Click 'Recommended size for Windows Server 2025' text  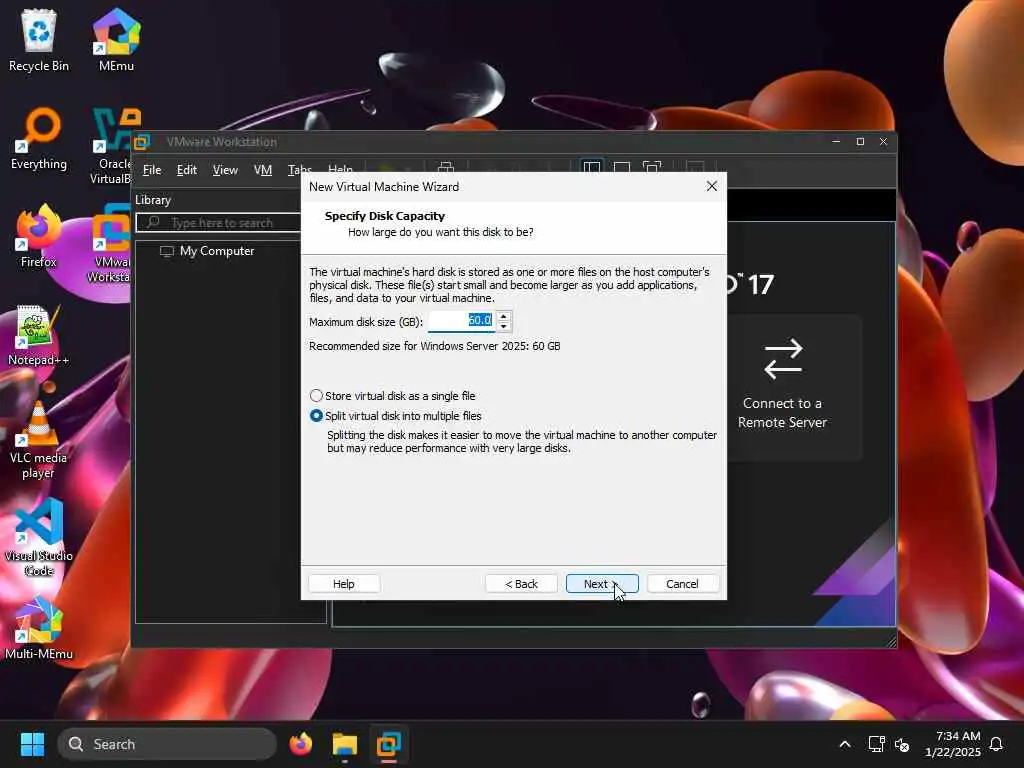click(x=434, y=346)
